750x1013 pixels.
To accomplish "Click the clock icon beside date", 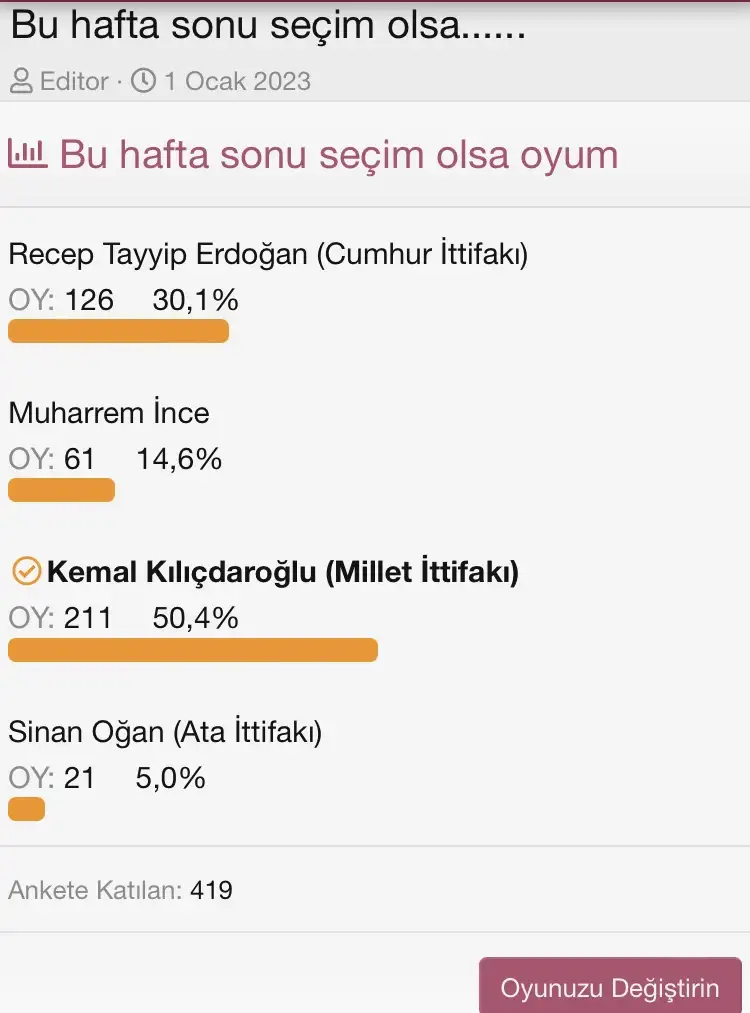I will click(x=144, y=80).
